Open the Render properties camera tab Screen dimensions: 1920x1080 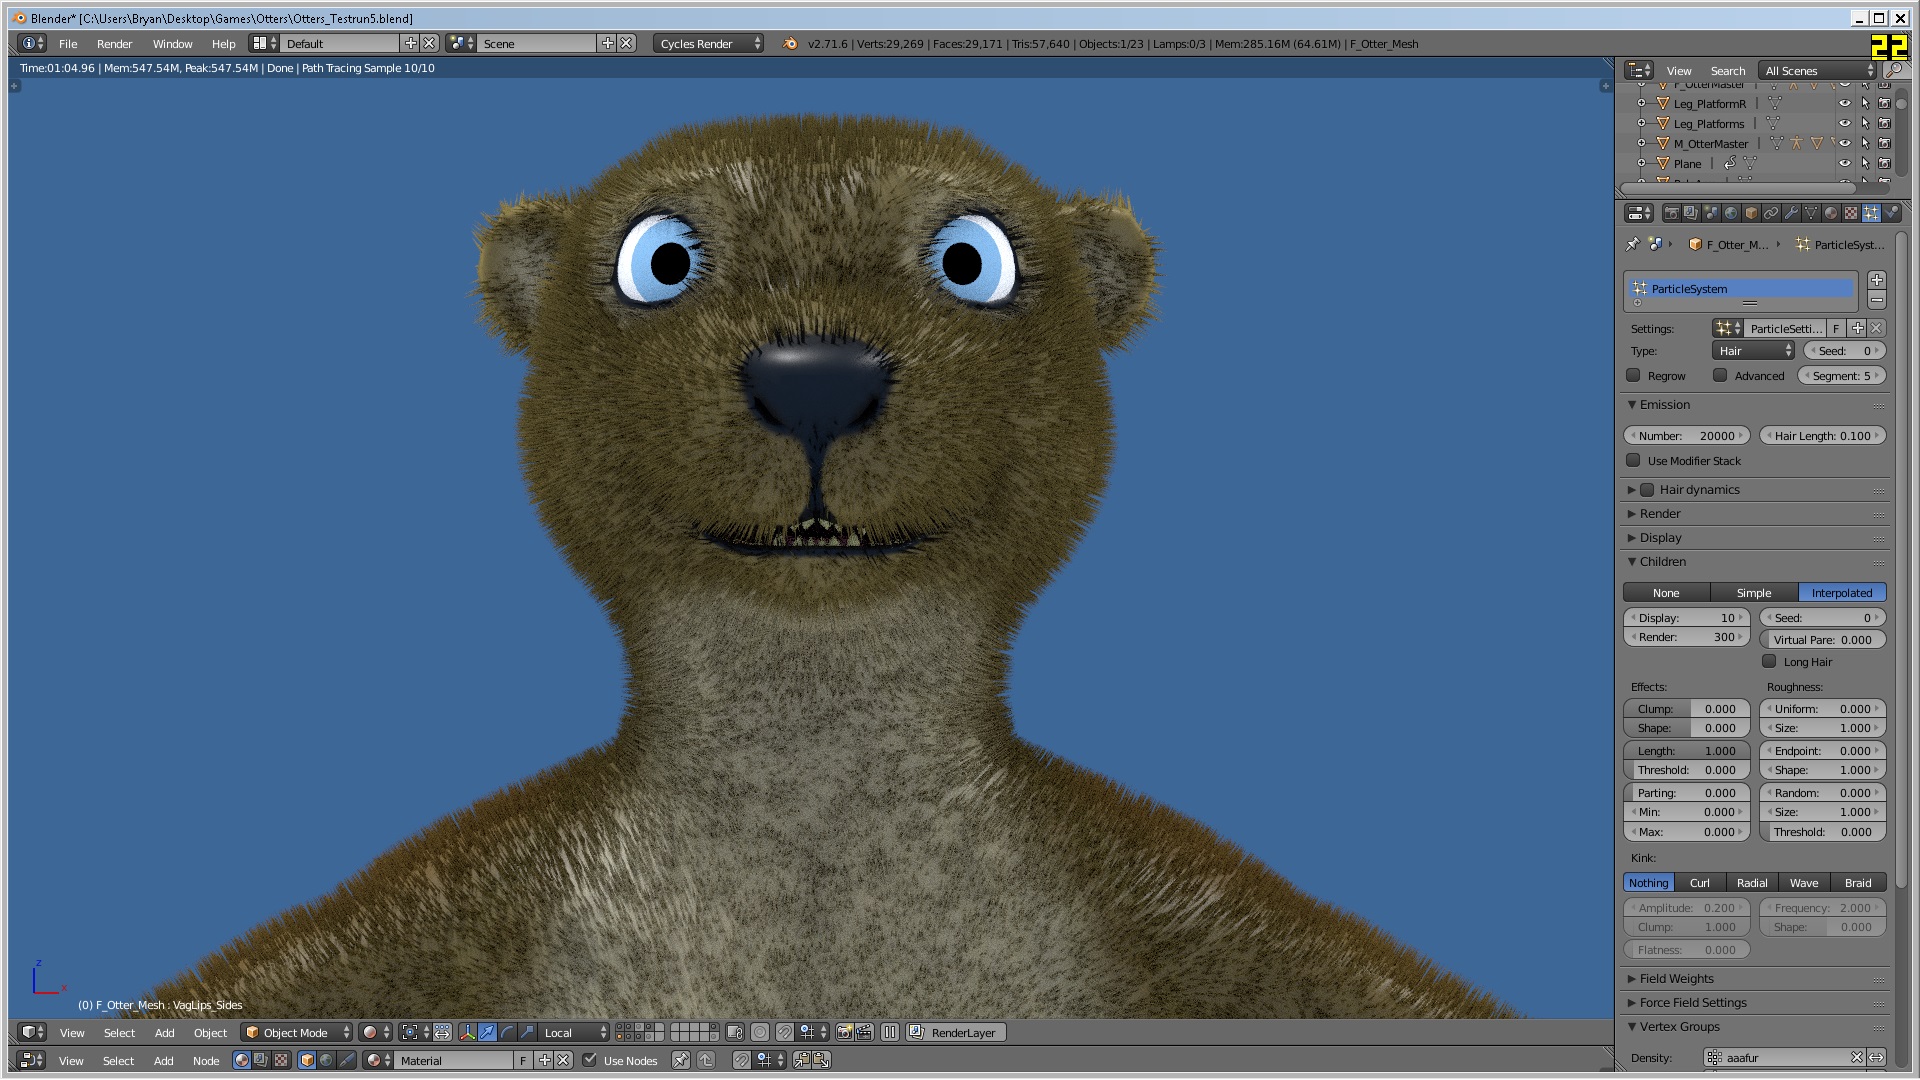[x=1672, y=213]
